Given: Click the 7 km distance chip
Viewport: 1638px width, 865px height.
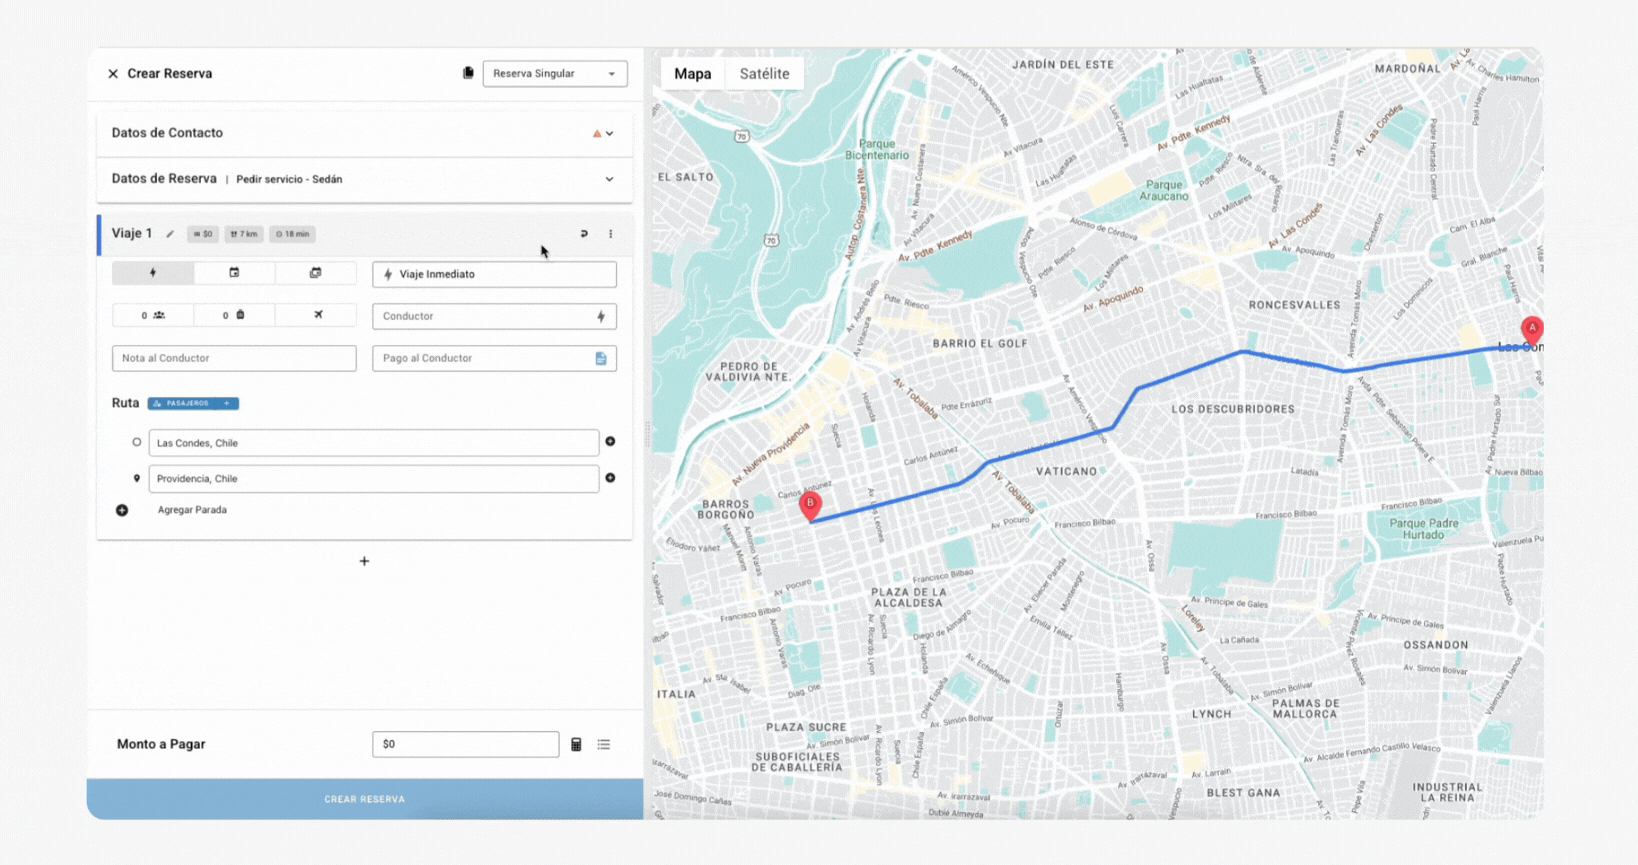Looking at the screenshot, I should tap(244, 234).
